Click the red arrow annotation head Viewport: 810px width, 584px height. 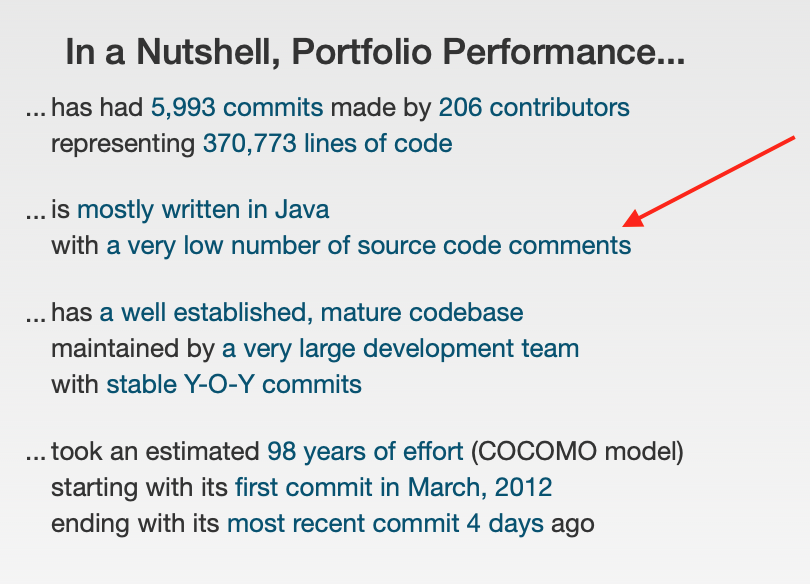(x=633, y=220)
